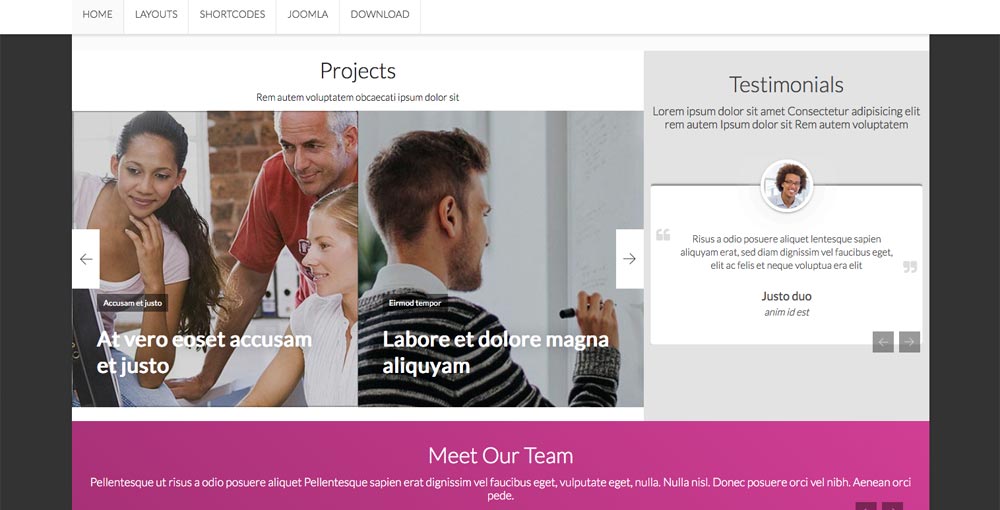
Task: Click the man writing on whiteboard image
Action: [501, 259]
